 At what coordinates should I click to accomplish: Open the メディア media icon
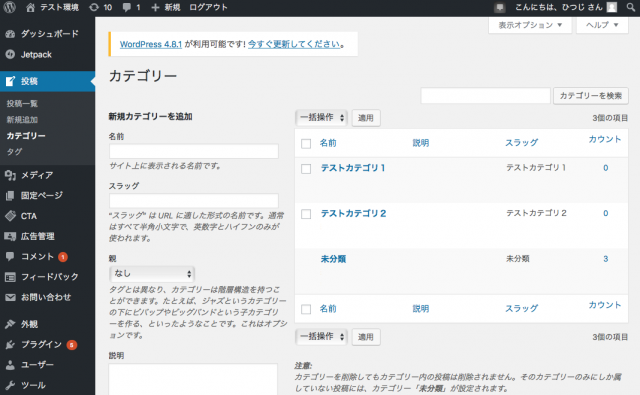[10, 175]
